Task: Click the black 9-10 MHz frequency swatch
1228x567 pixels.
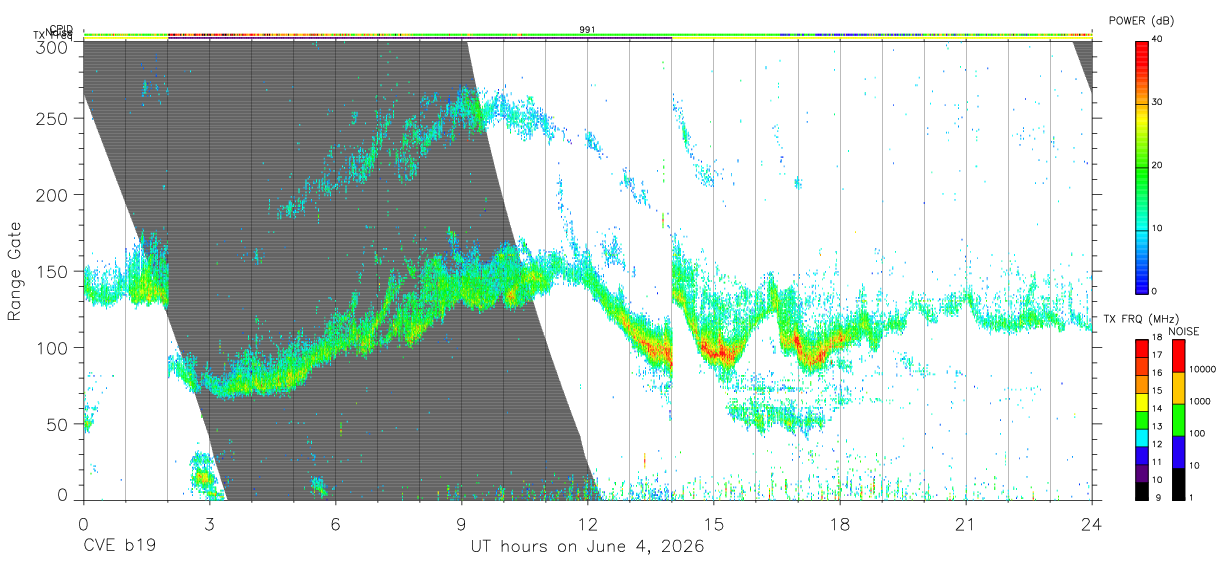Action: click(1141, 489)
